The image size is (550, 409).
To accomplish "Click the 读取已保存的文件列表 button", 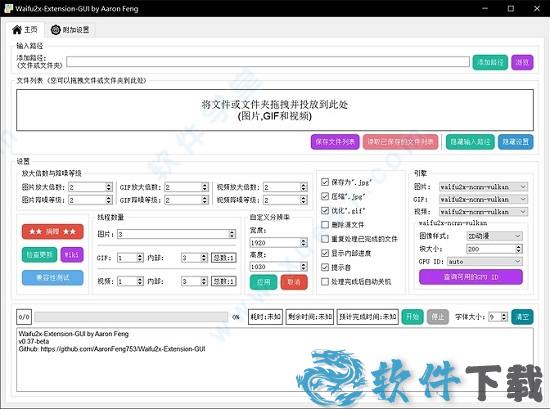I will [x=400, y=142].
